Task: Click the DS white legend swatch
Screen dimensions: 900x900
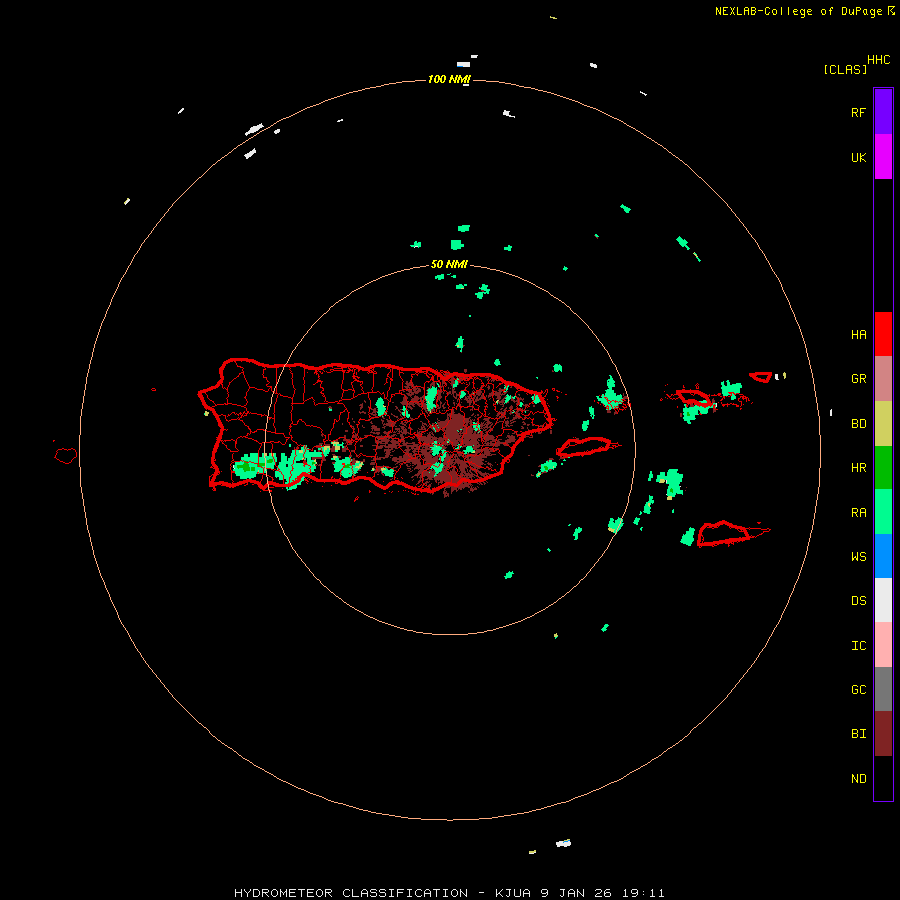Action: 883,600
